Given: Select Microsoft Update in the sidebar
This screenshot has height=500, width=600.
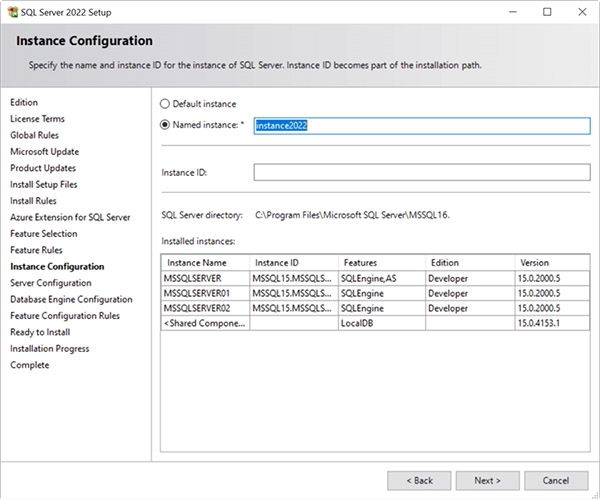Looking at the screenshot, I should (44, 152).
